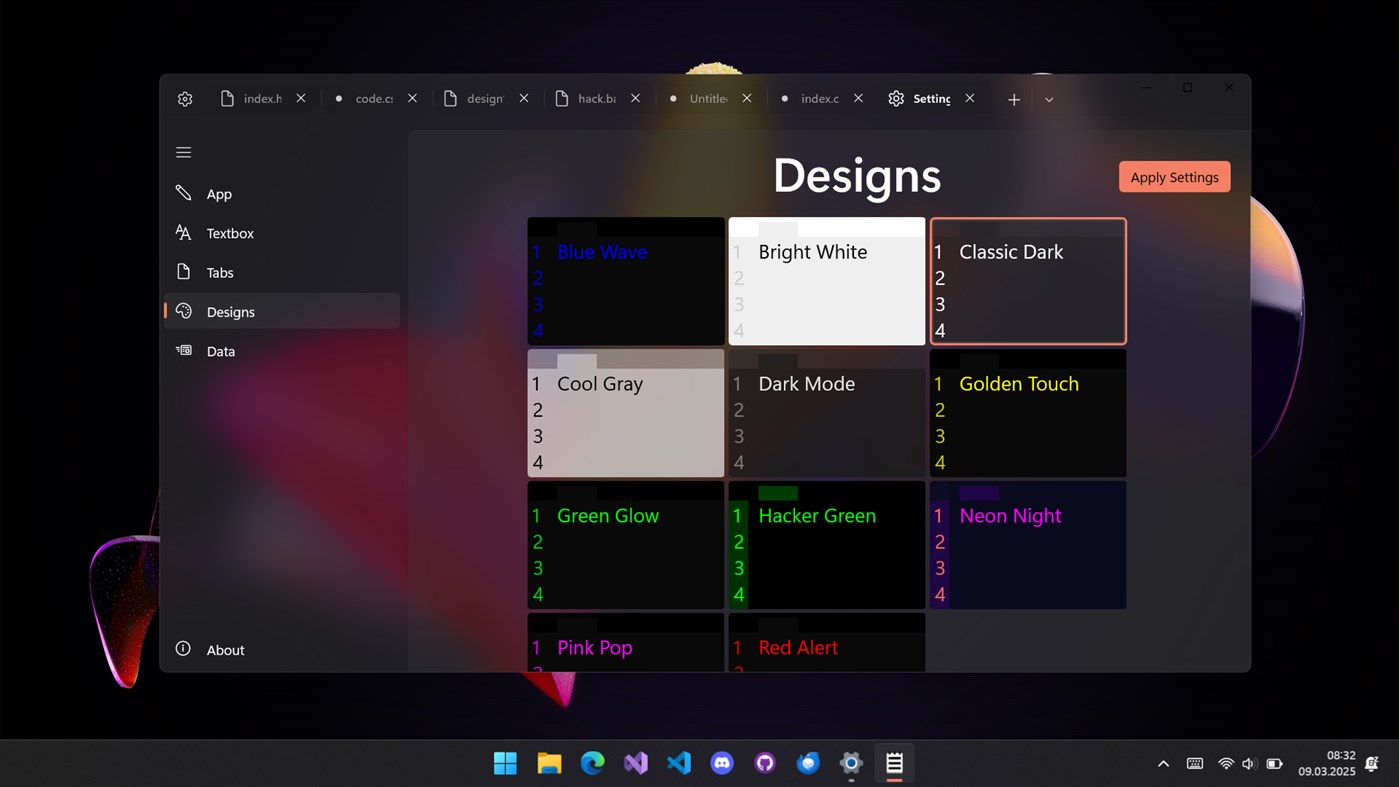Click the notepad app taskbar icon
This screenshot has width=1399, height=787.
(895, 763)
